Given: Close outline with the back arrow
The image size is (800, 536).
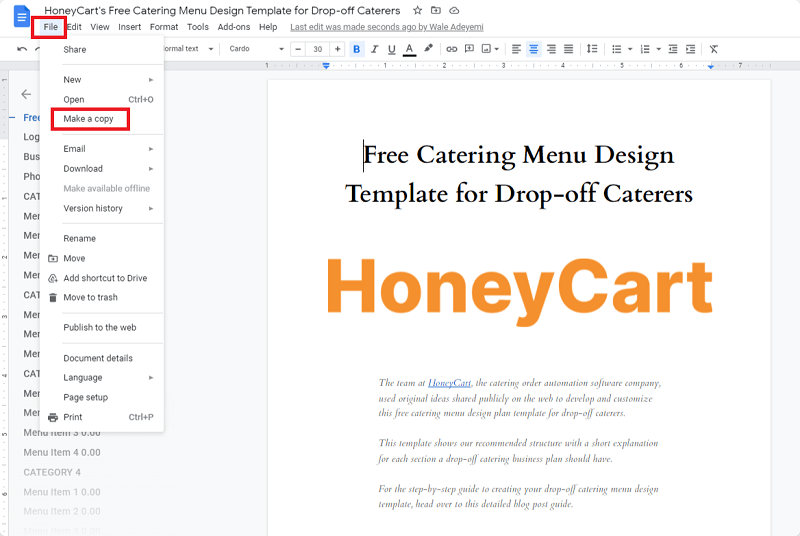Looking at the screenshot, I should pyautogui.click(x=26, y=94).
